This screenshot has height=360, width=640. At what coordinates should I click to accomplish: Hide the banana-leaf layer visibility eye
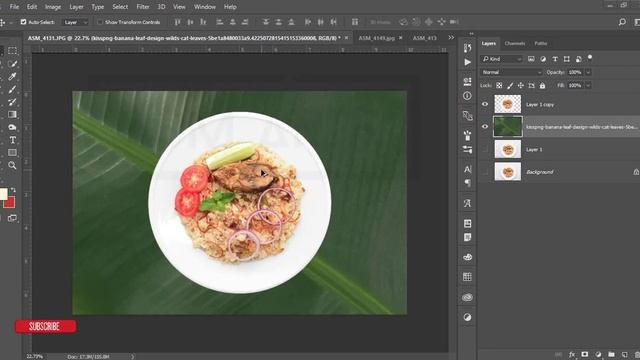(485, 127)
